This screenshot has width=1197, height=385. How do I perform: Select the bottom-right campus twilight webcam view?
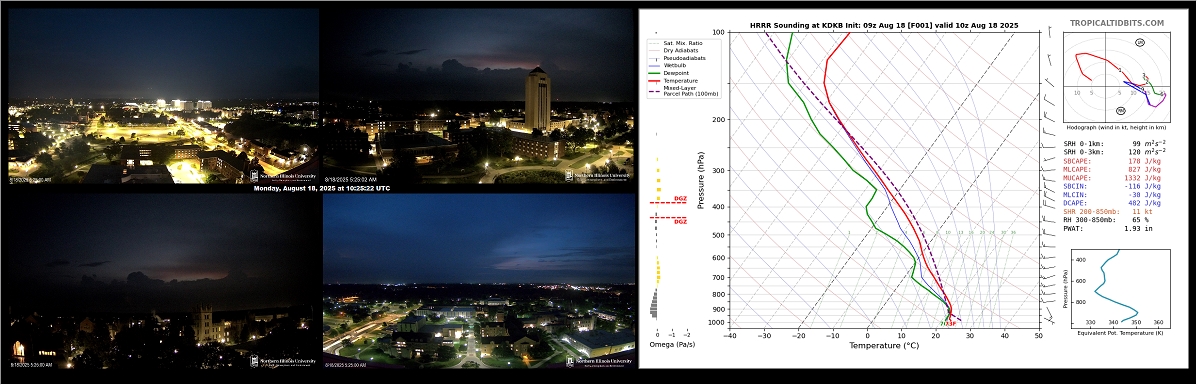(x=478, y=281)
